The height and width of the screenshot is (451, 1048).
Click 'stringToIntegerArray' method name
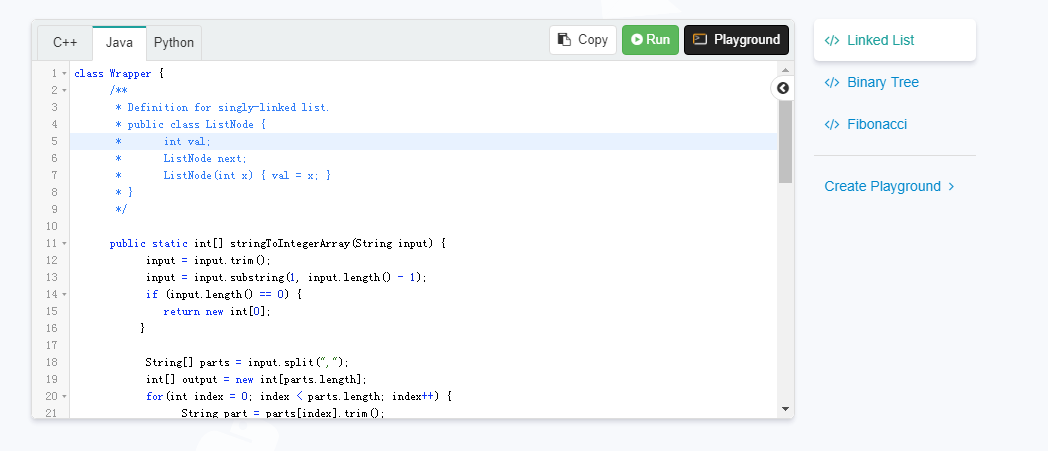[290, 244]
